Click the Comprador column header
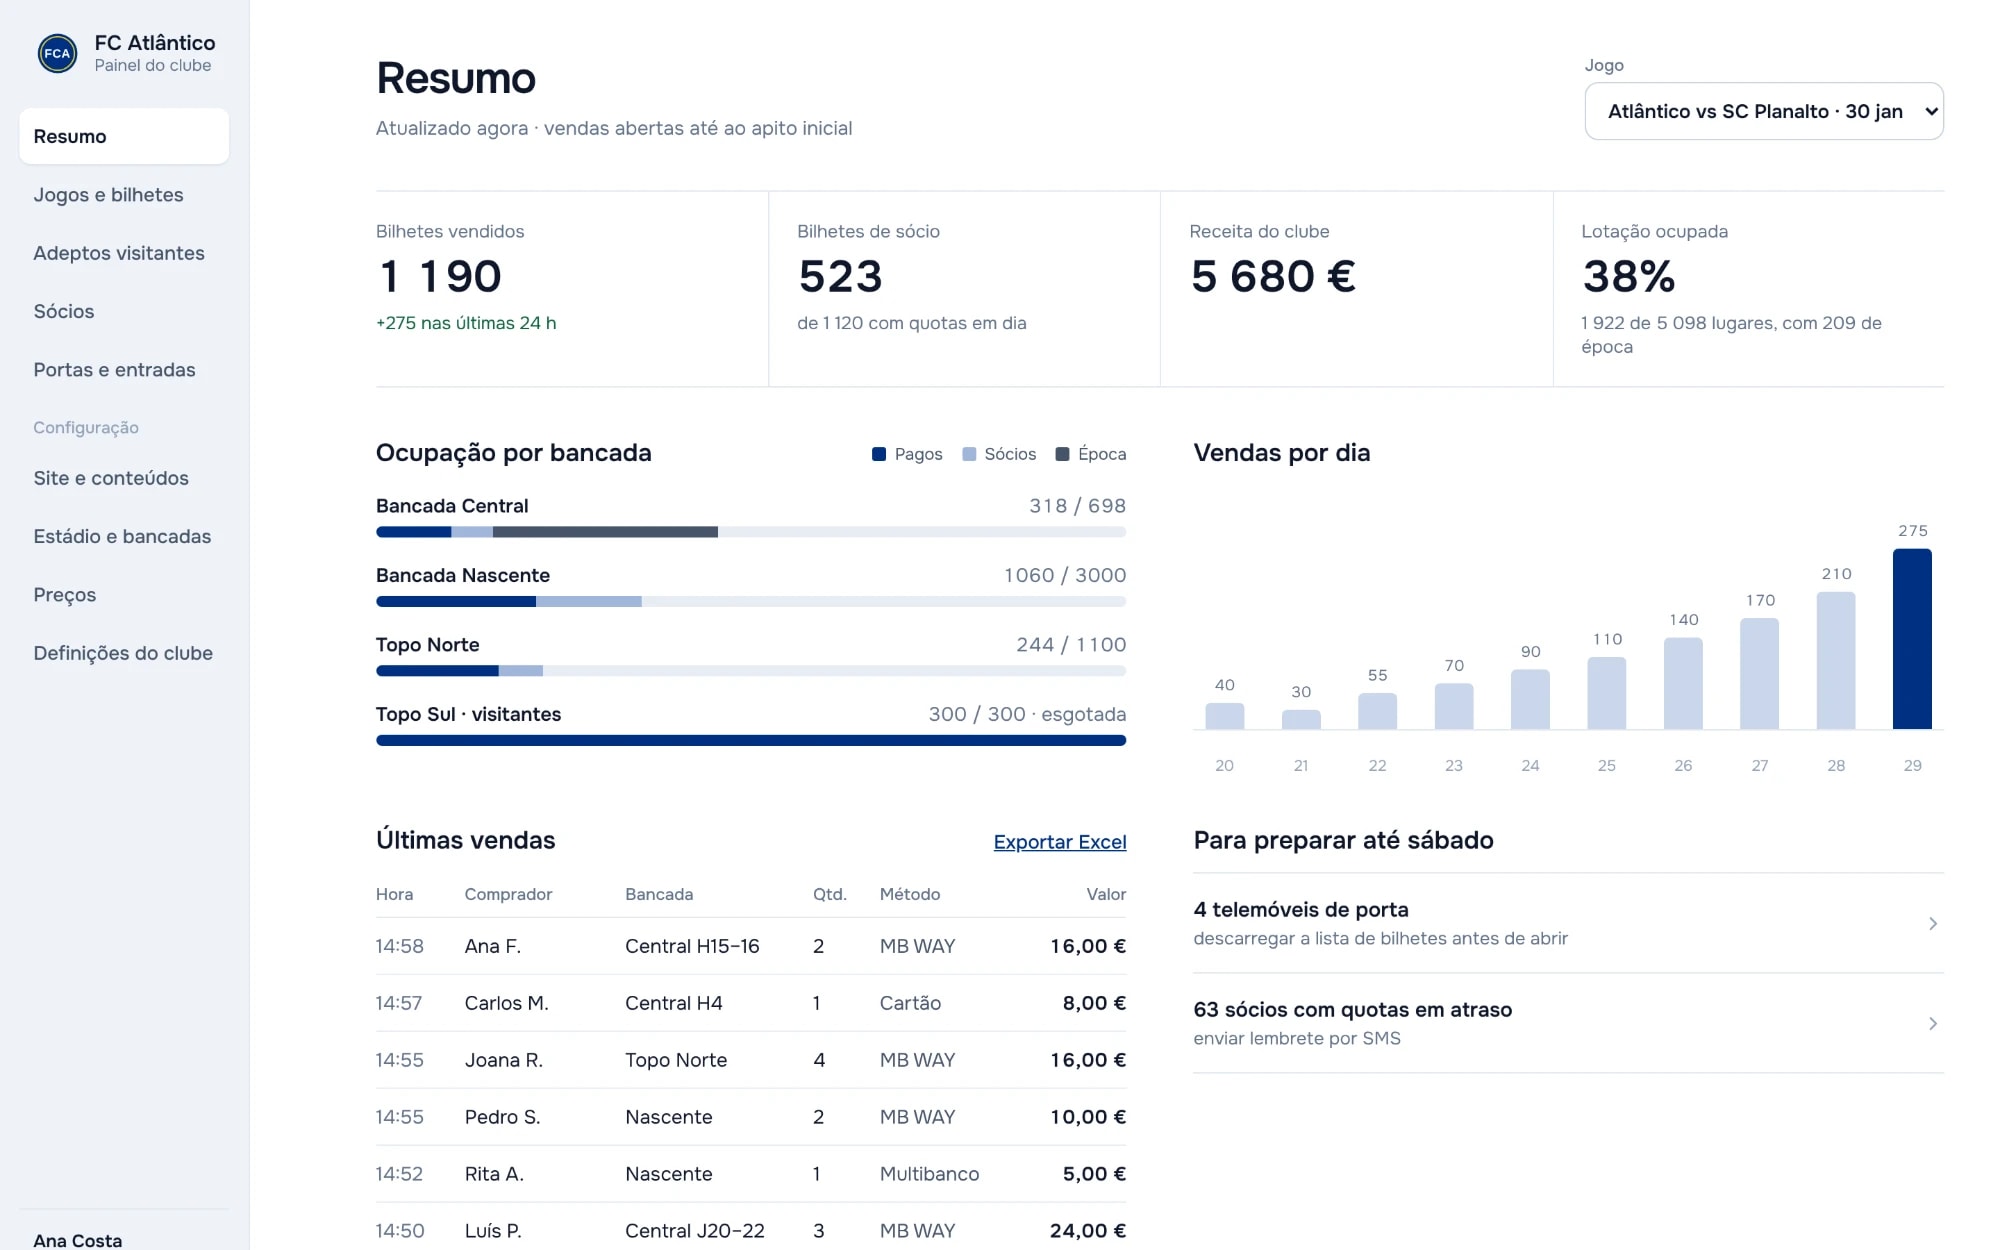 (508, 894)
